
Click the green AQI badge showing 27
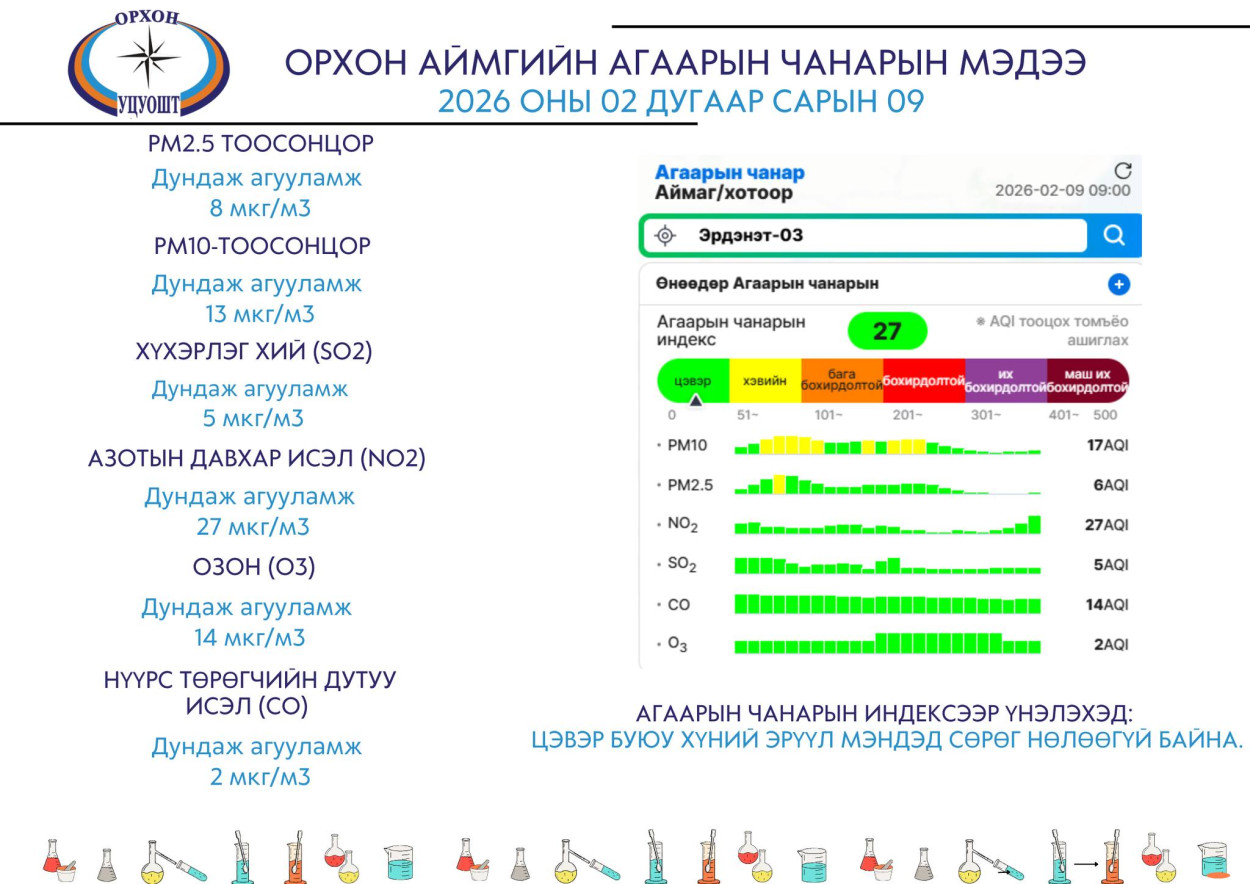pyautogui.click(x=887, y=331)
